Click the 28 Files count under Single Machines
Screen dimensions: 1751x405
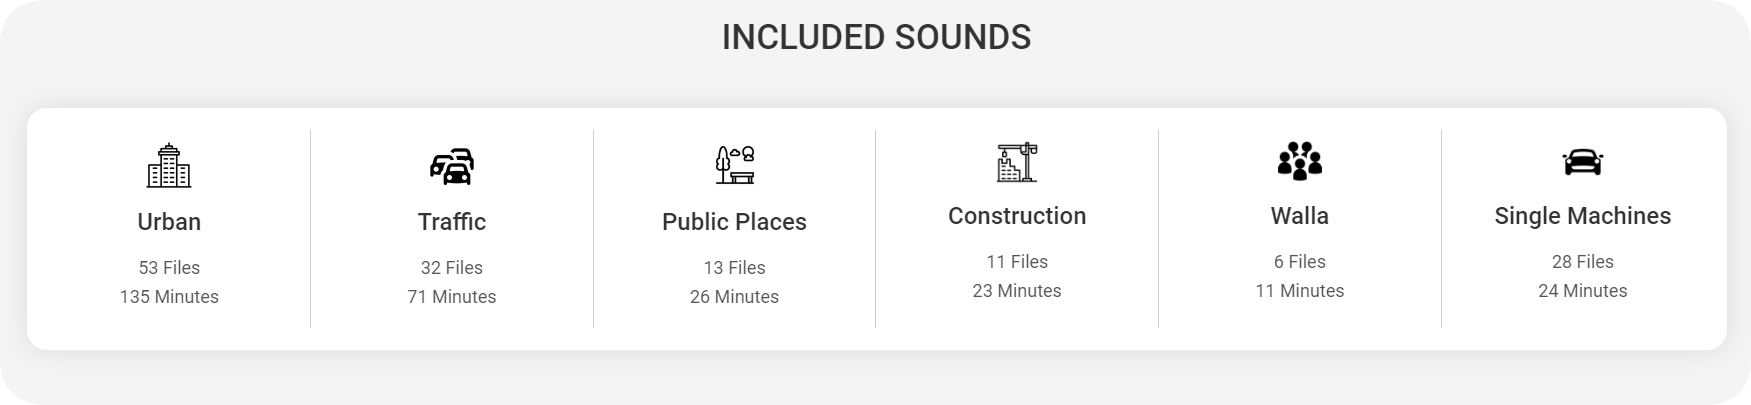[x=1583, y=262]
